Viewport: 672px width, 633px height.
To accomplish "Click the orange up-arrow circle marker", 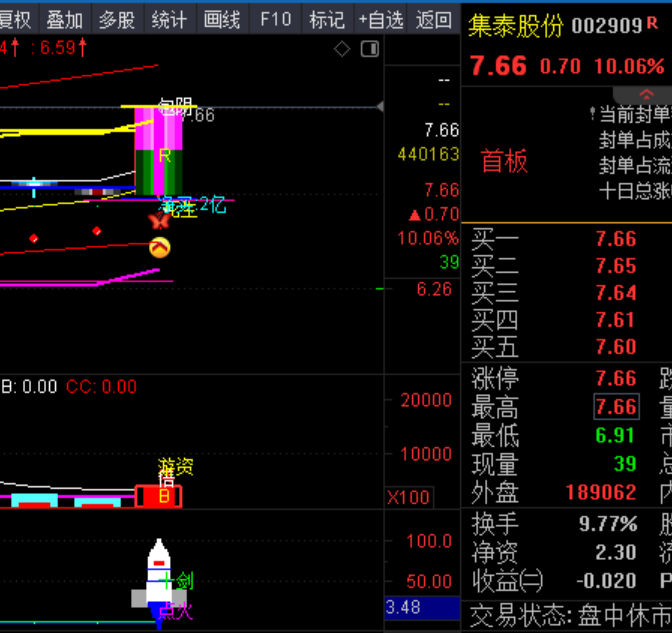I will point(160,248).
